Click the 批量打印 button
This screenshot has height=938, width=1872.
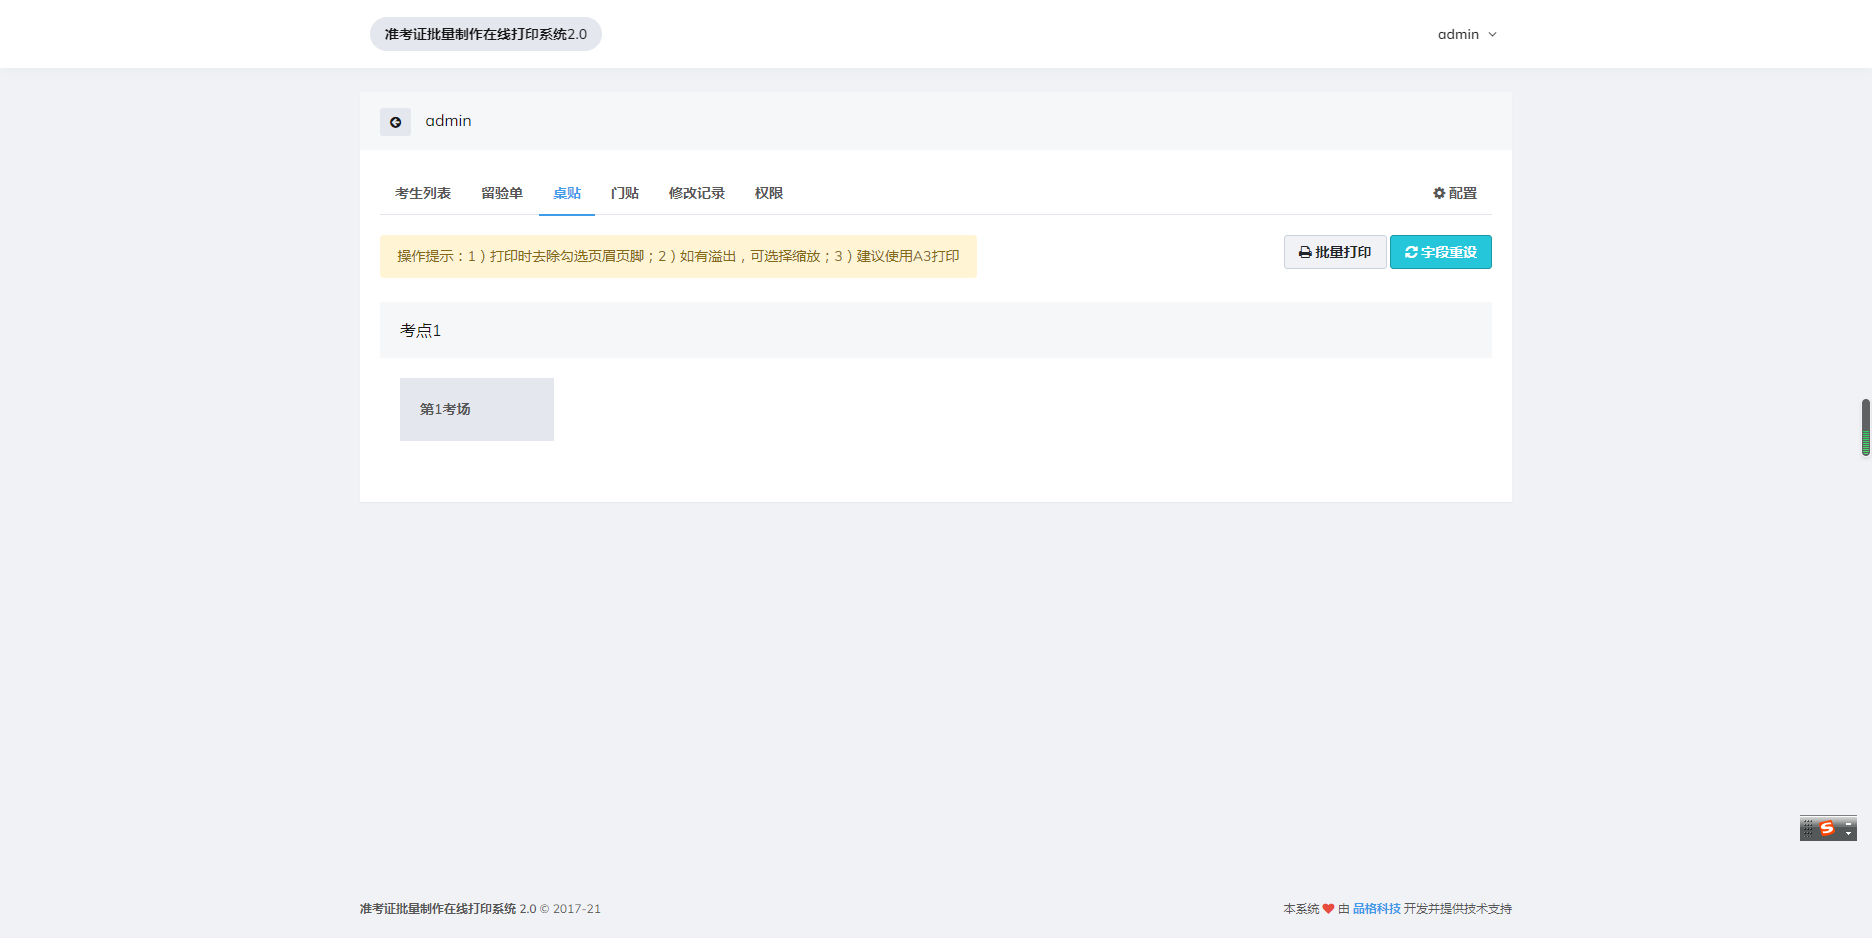tap(1335, 252)
